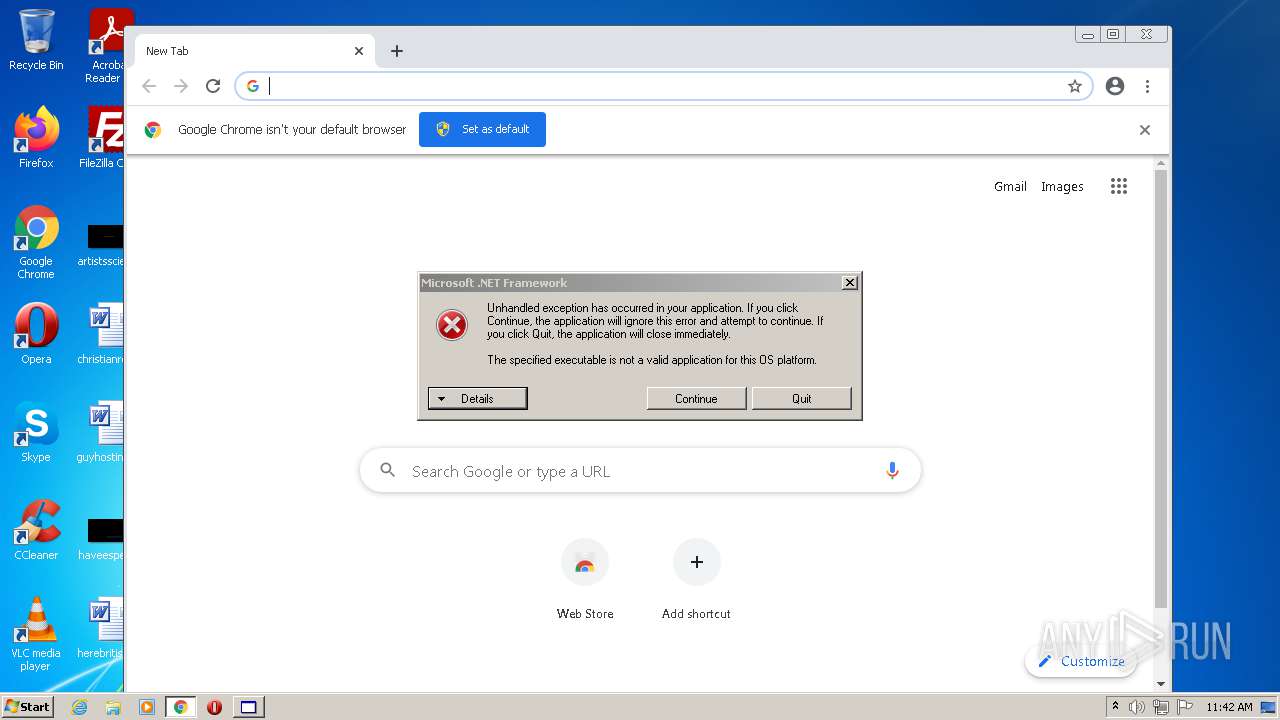Open the Opera taskbar button
1280x720 pixels.
pyautogui.click(x=214, y=707)
